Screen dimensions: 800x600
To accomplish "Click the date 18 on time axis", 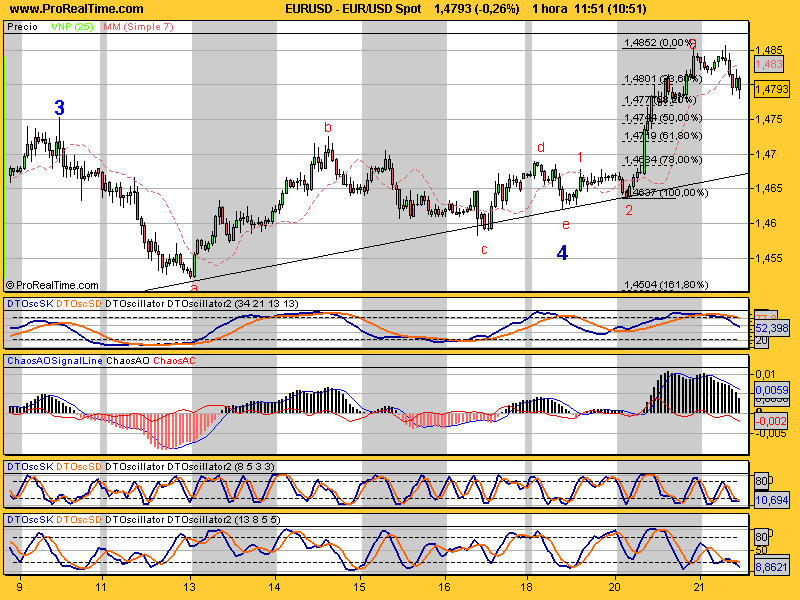I will (x=527, y=587).
